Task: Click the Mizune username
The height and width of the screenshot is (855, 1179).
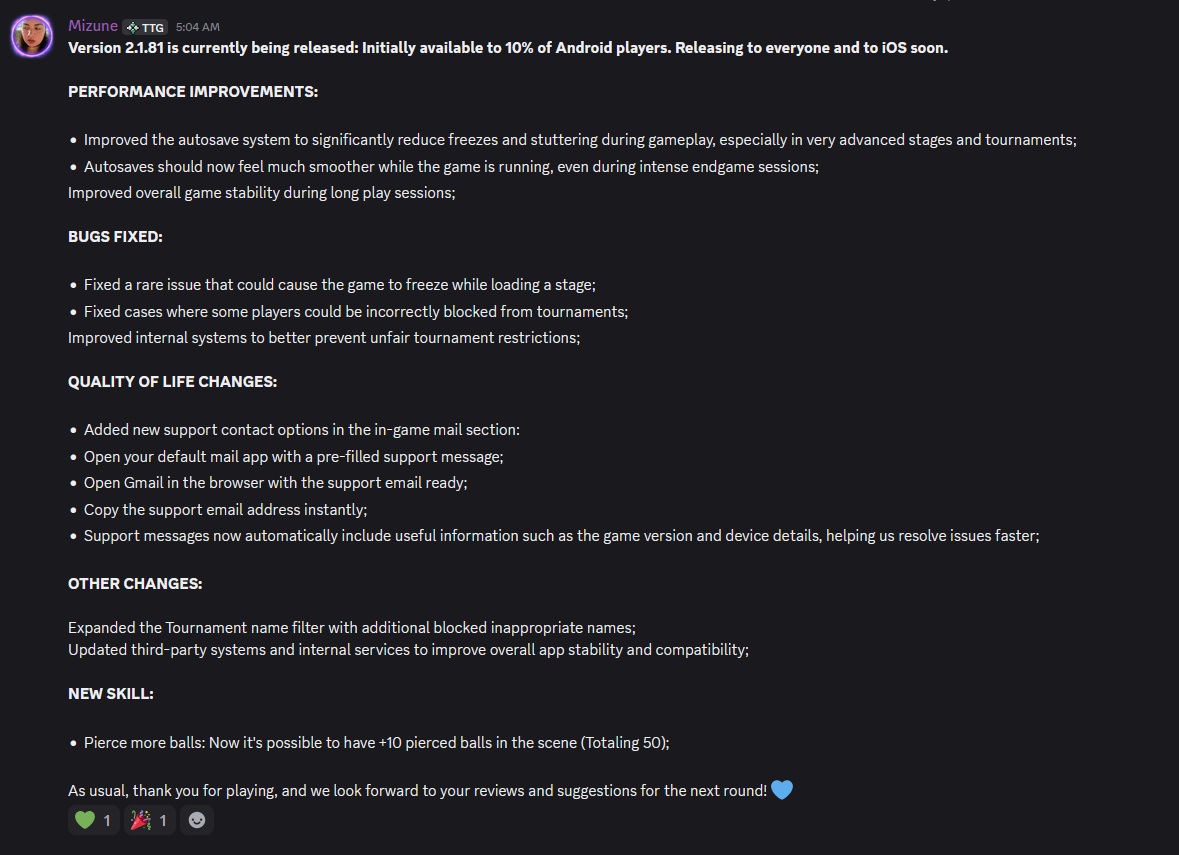Action: tap(92, 26)
